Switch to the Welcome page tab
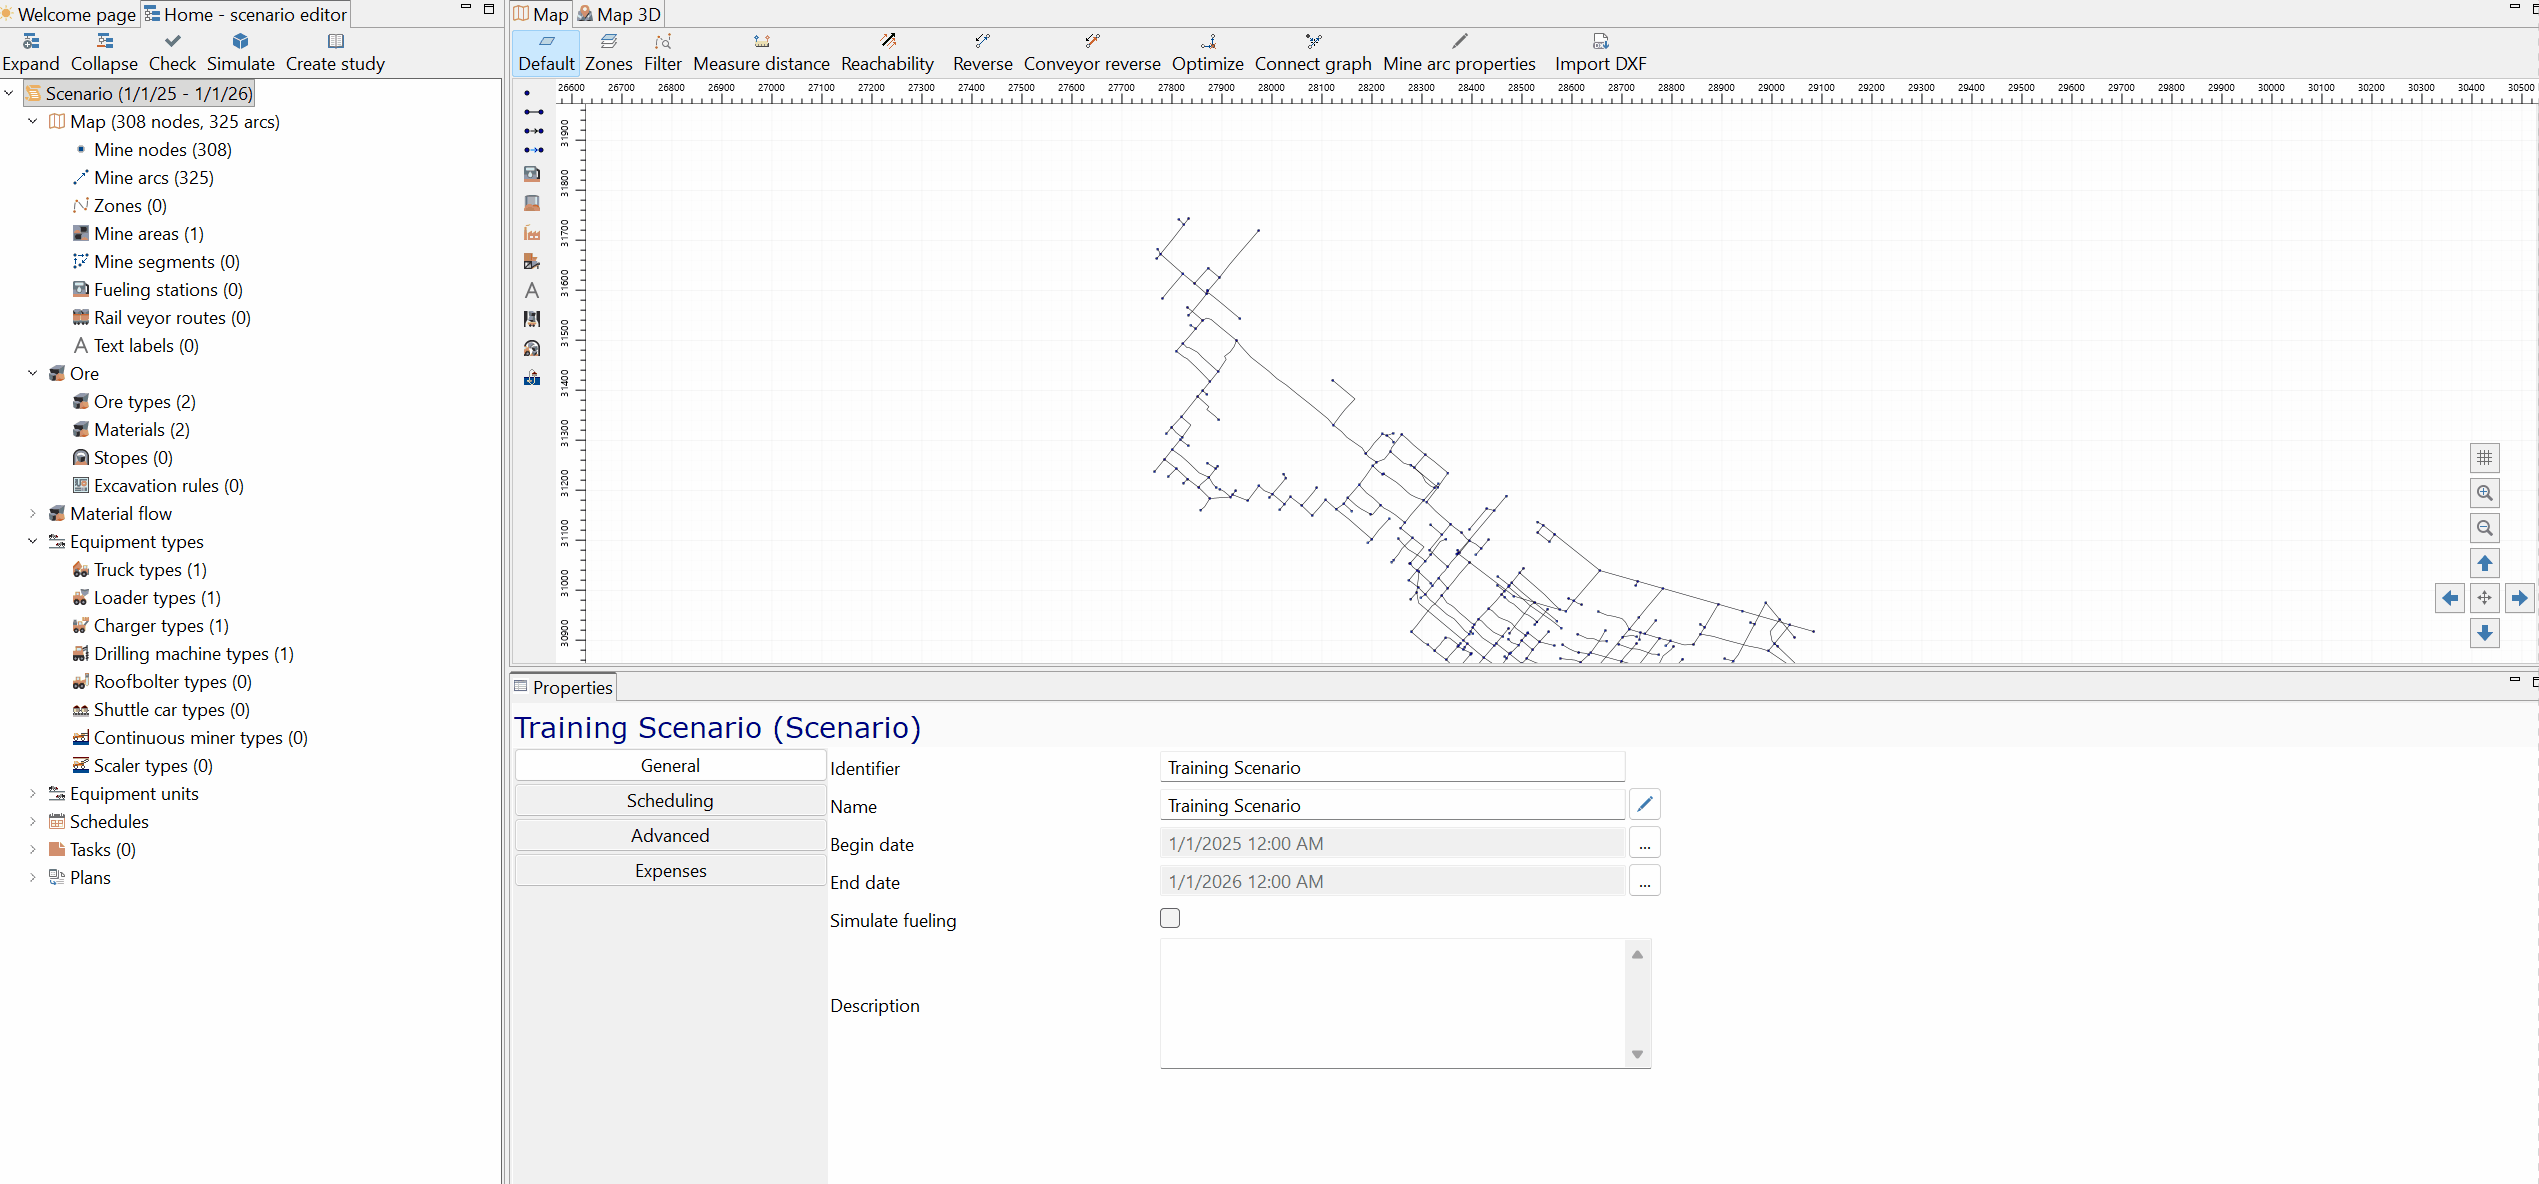Viewport: 2539px width, 1184px height. coord(69,14)
